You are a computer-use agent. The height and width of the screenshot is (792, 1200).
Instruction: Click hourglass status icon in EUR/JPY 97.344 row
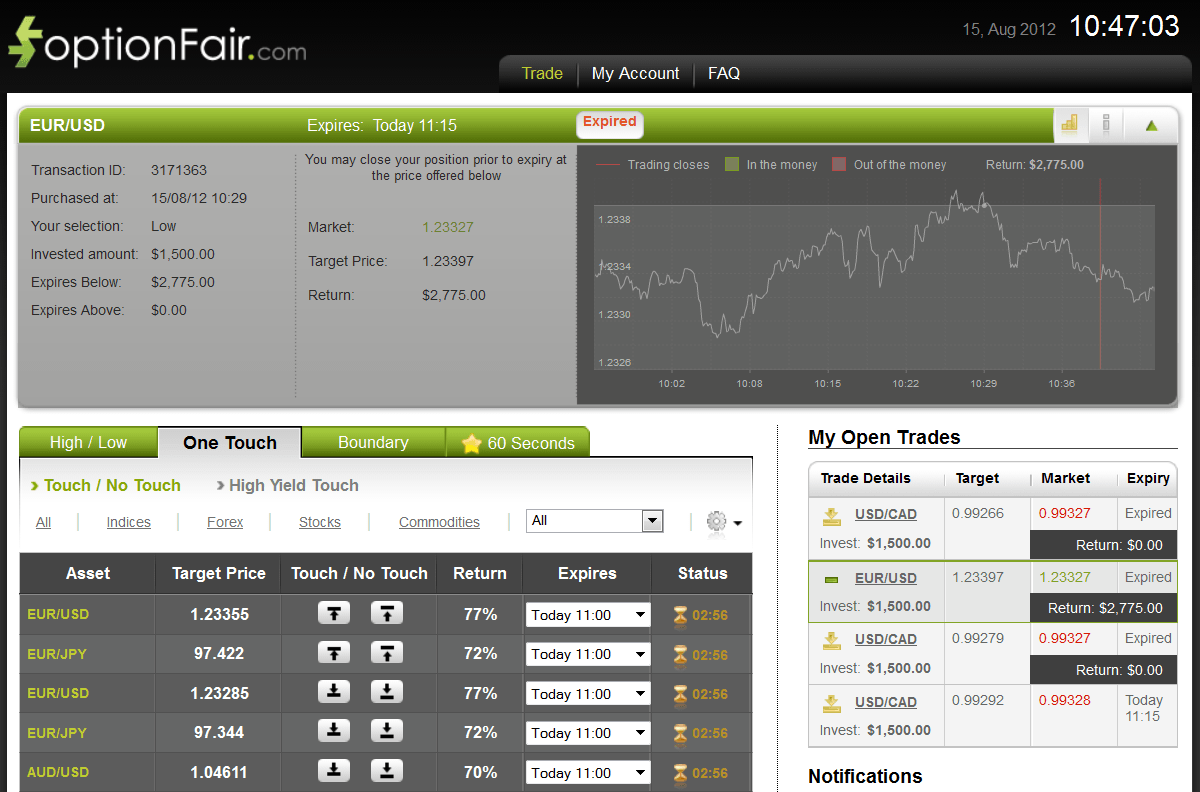coord(681,733)
